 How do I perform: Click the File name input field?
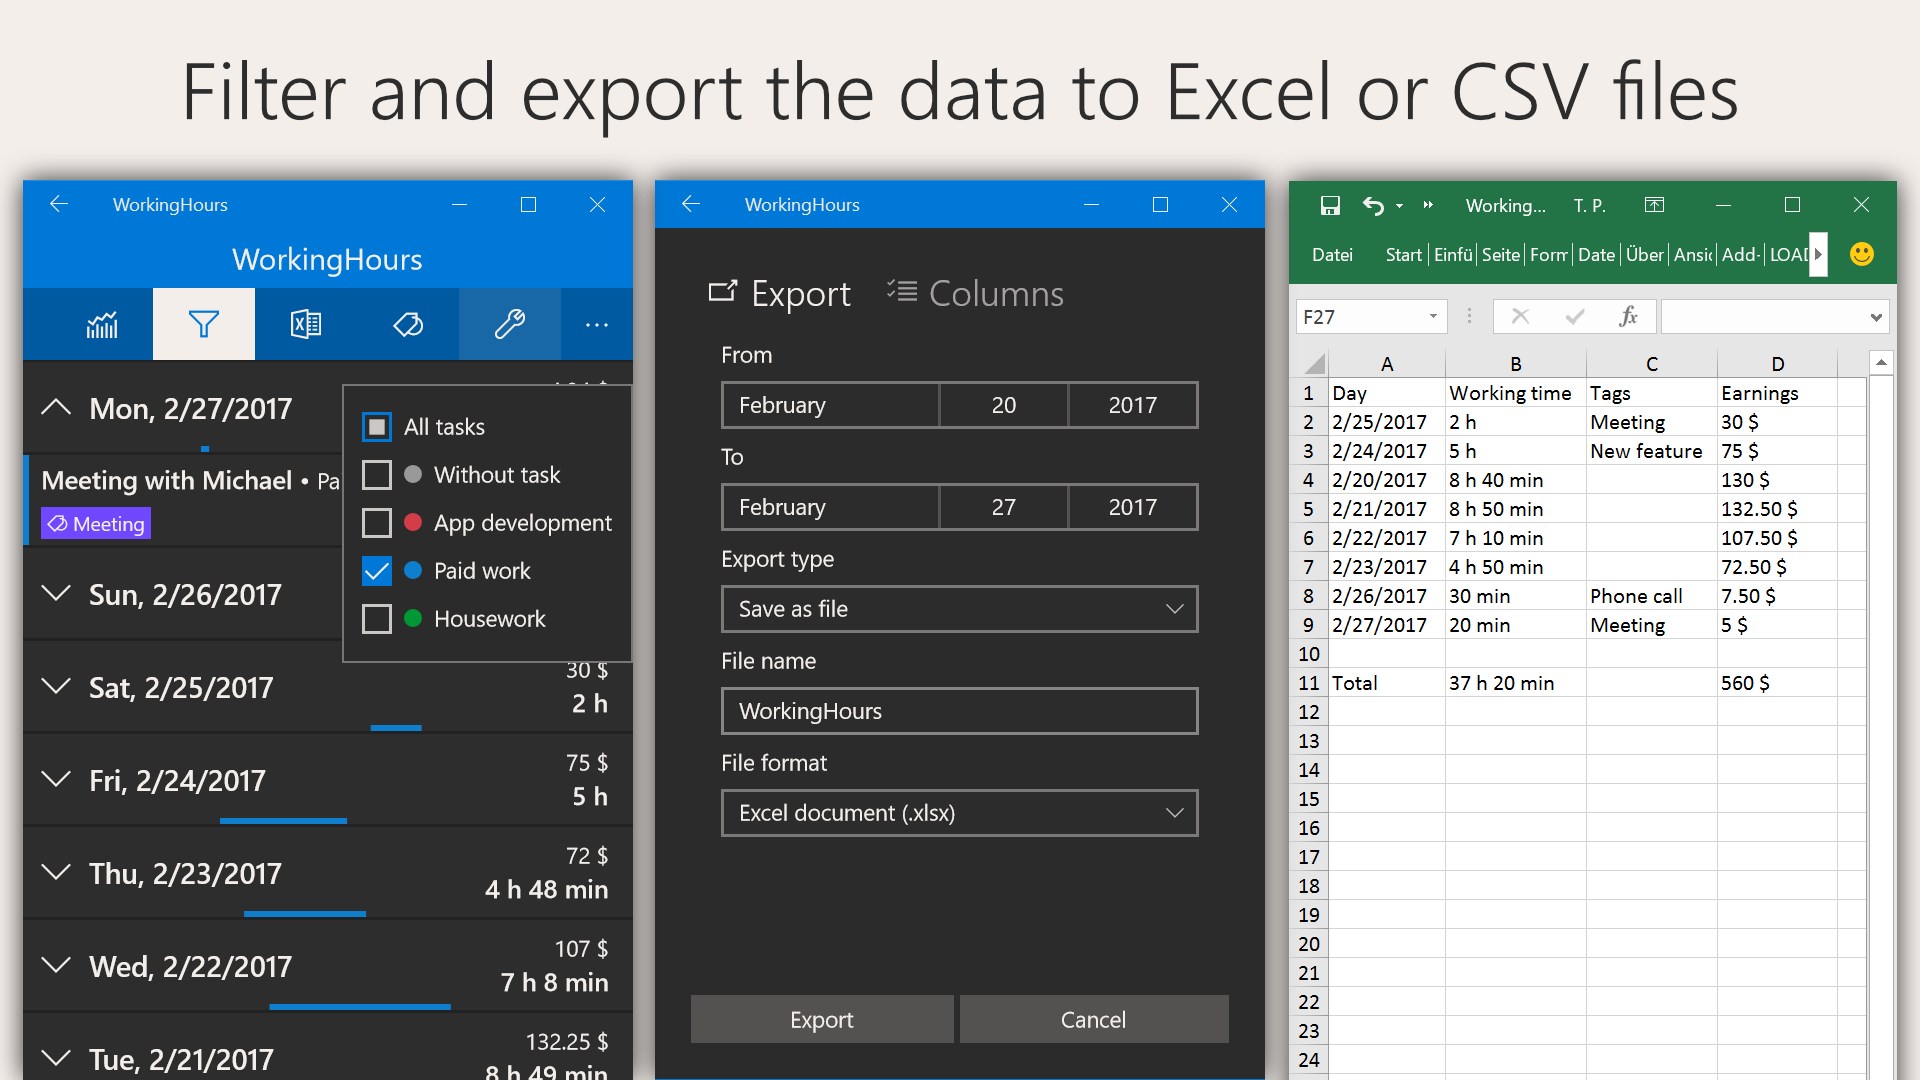959,711
